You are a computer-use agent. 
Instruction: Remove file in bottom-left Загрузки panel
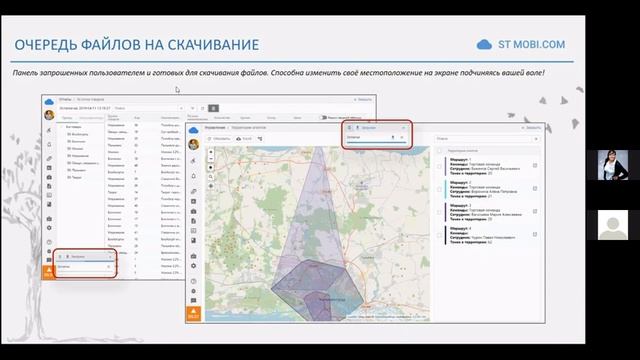[109, 267]
